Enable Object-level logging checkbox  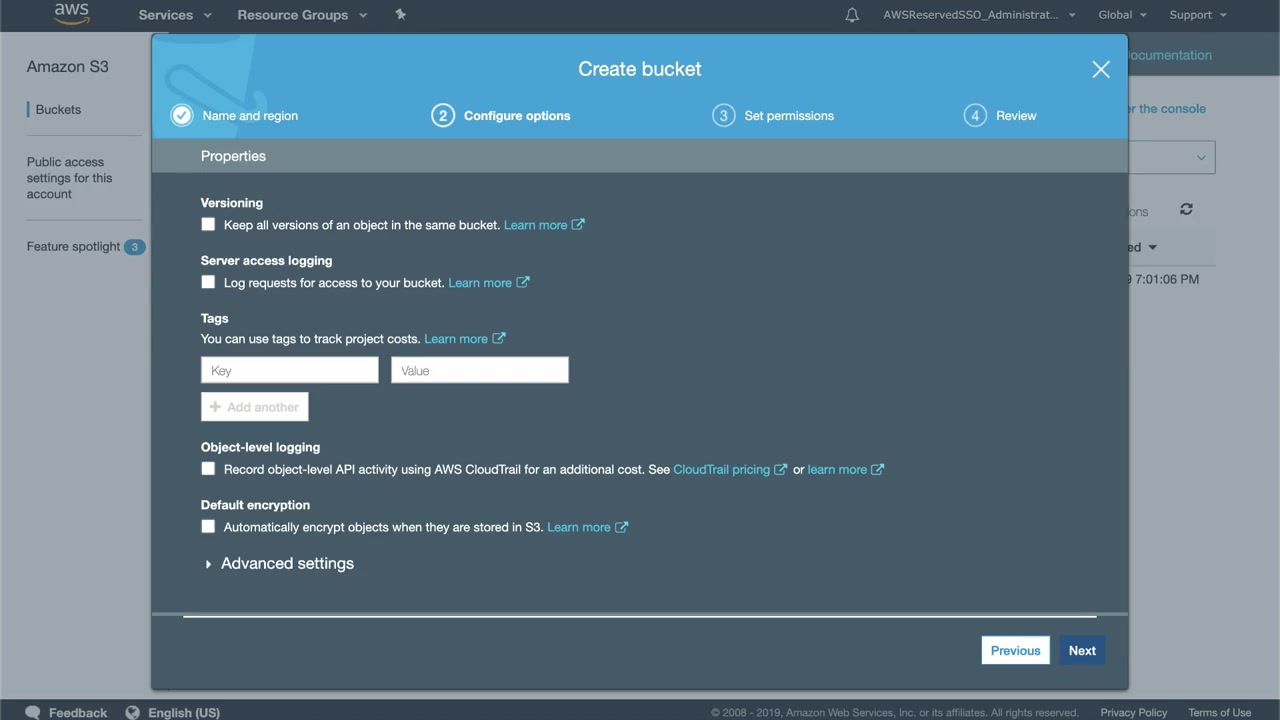(208, 468)
